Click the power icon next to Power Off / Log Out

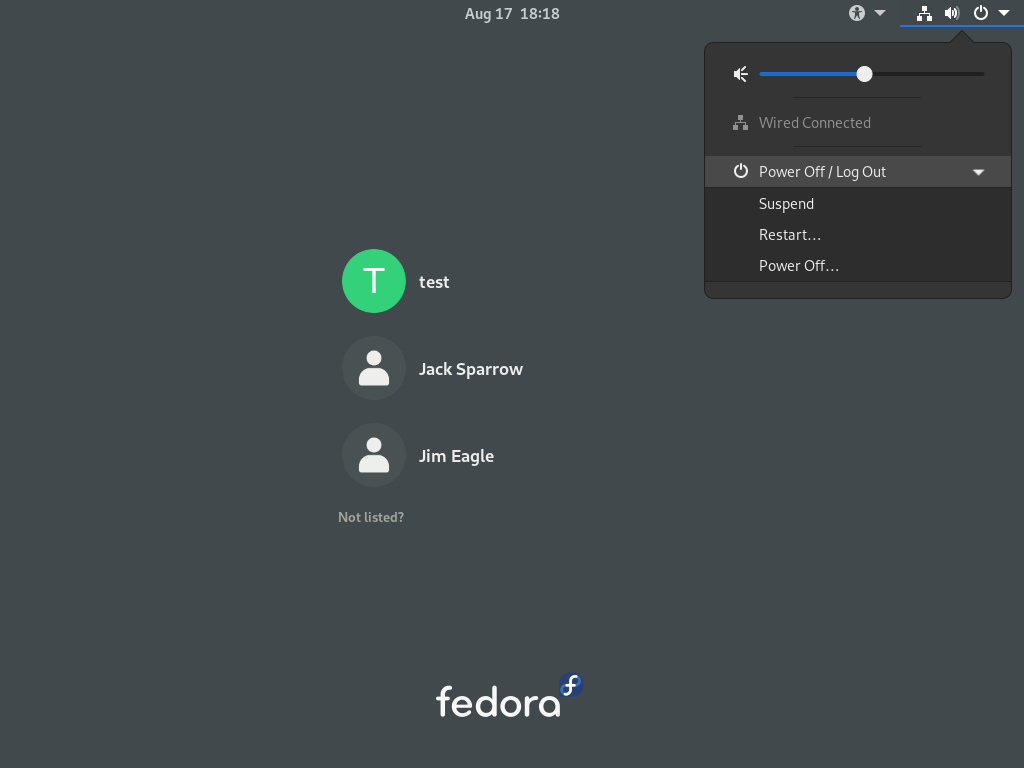tap(741, 171)
